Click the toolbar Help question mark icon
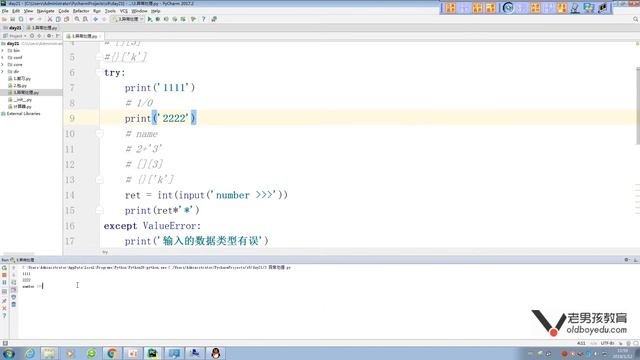 [x=204, y=19]
